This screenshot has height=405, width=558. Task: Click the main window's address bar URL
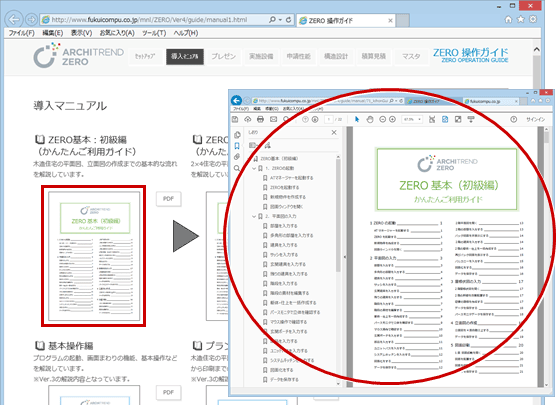pyautogui.click(x=149, y=20)
